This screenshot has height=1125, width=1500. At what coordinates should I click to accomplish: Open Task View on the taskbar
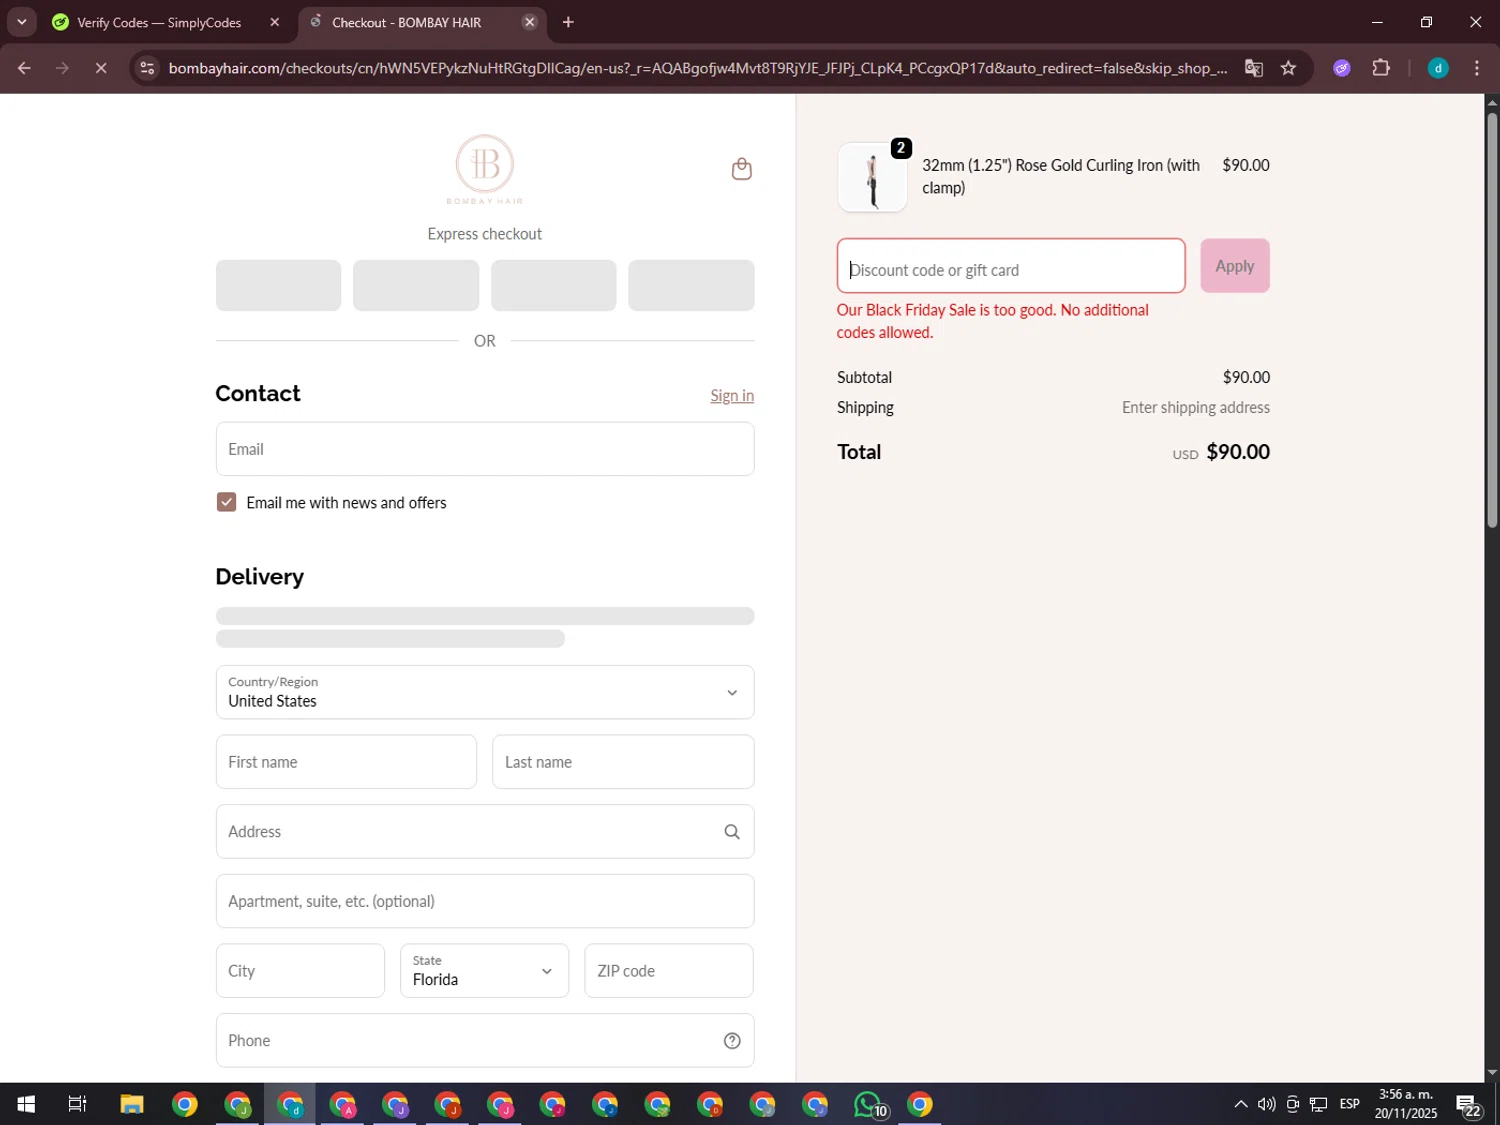pos(77,1104)
